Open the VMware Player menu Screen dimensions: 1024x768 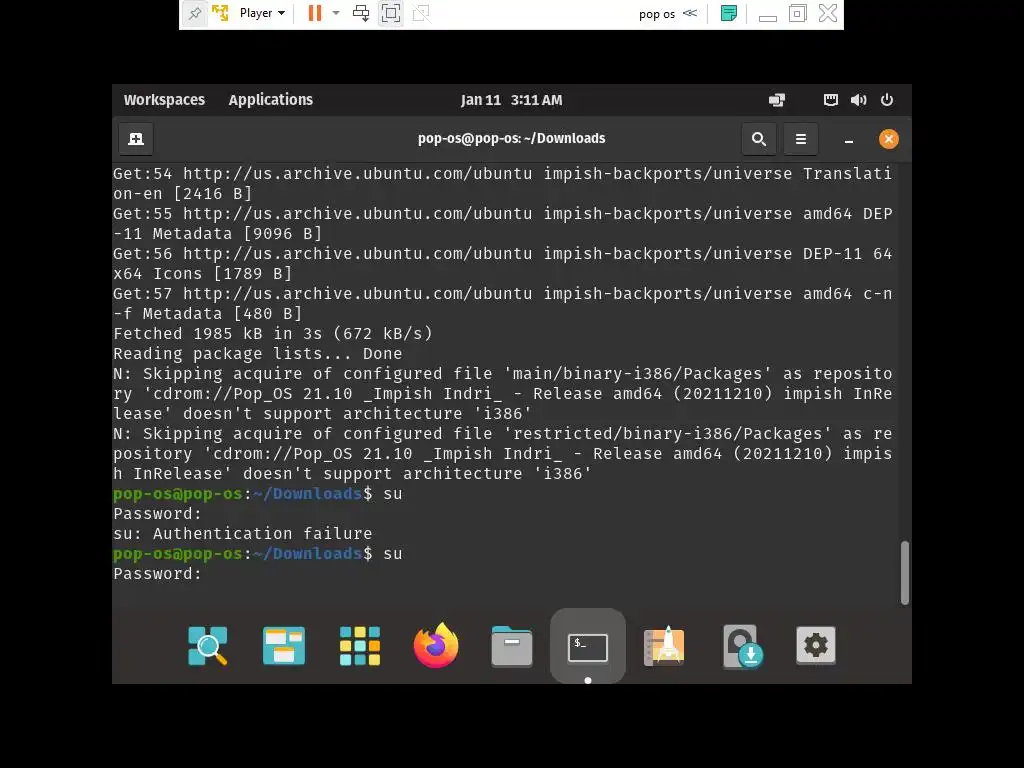(263, 13)
